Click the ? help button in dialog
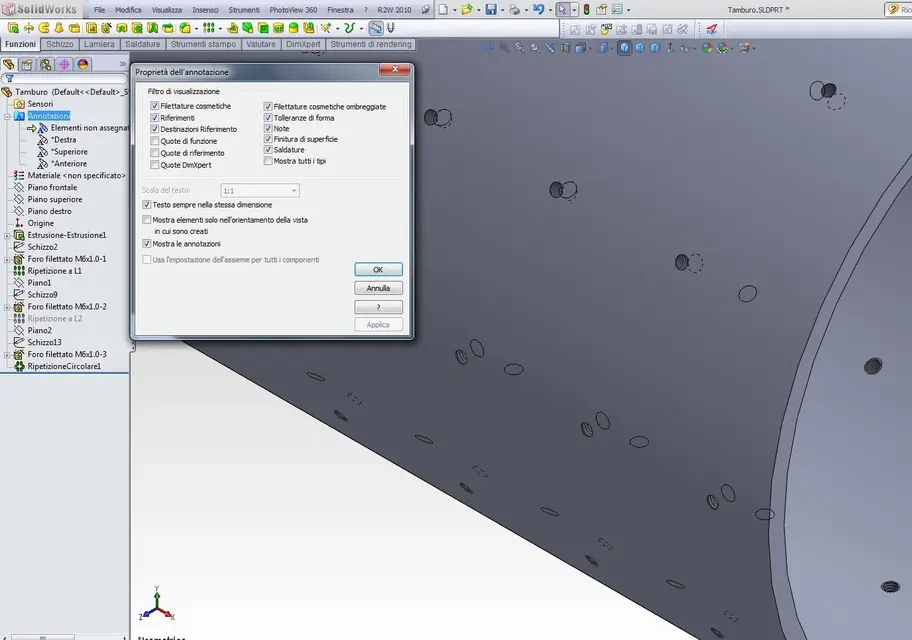This screenshot has width=912, height=640. click(378, 307)
